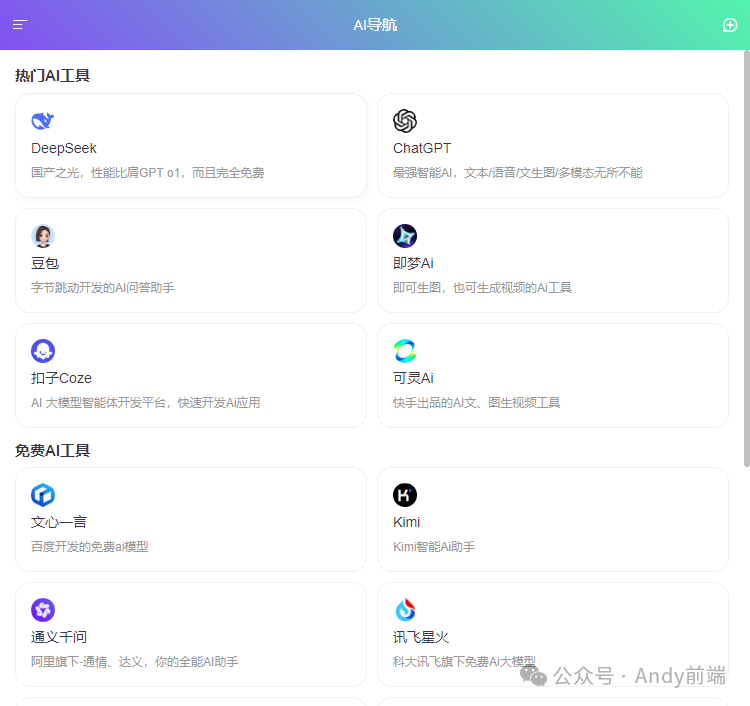Viewport: 750px width, 706px height.
Task: Click the 豆包 avatar icon
Action: [43, 236]
